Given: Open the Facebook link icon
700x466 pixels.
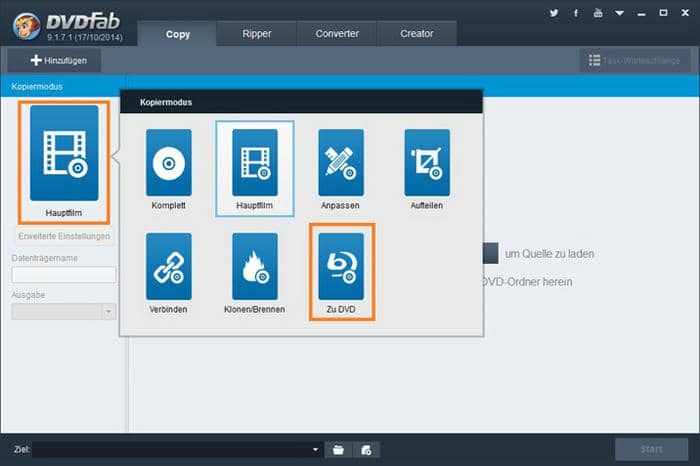Looking at the screenshot, I should coord(576,13).
